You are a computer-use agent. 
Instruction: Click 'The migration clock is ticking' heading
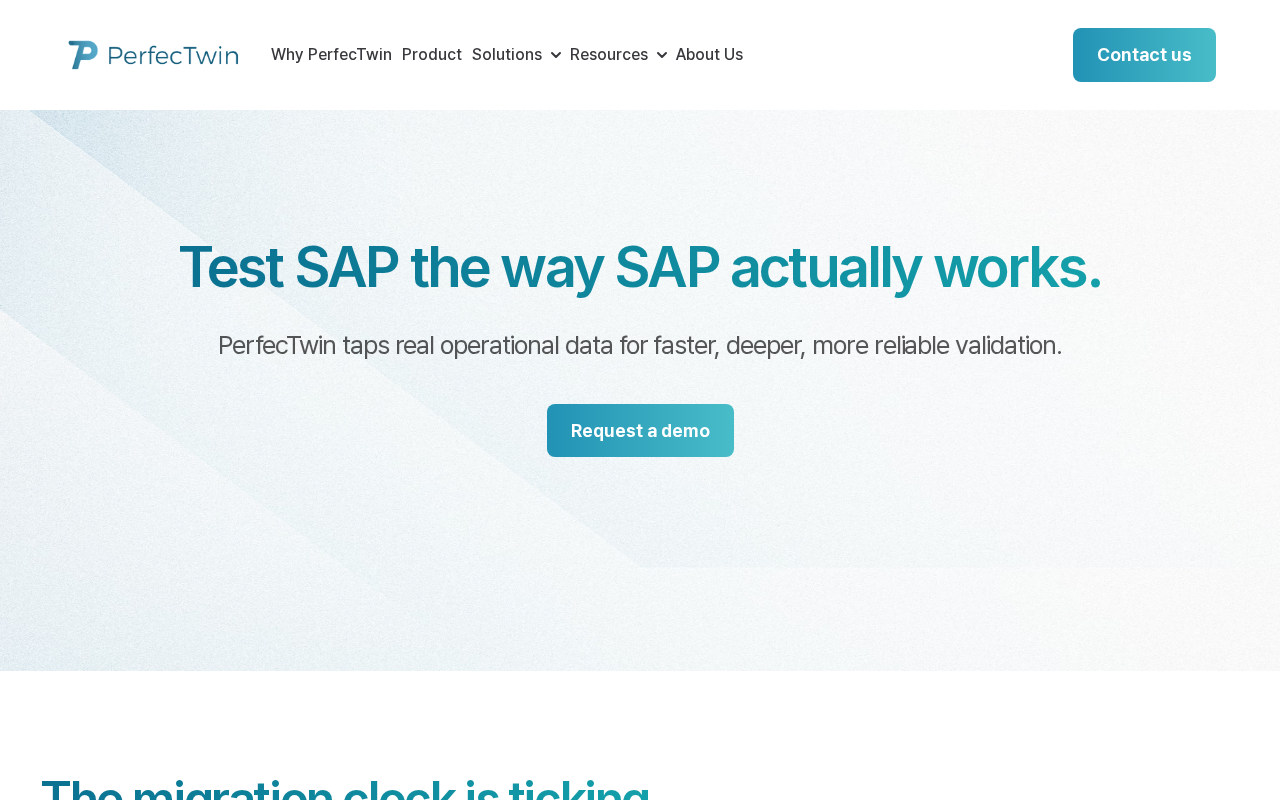(346, 788)
